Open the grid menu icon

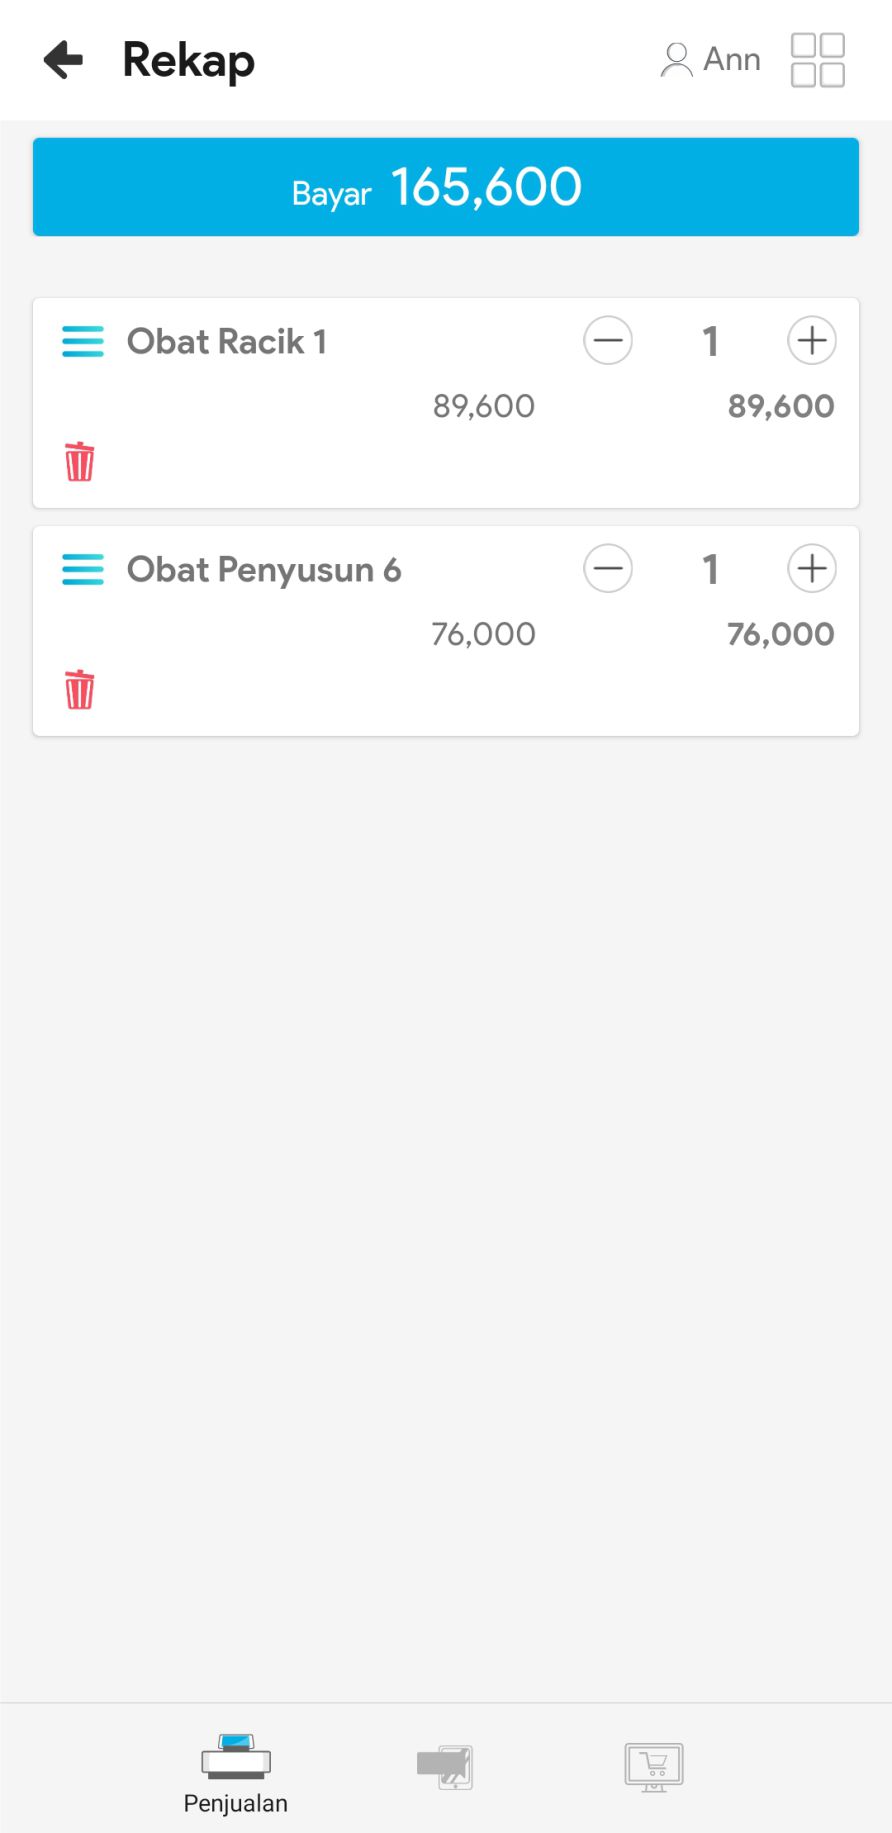[x=817, y=60]
